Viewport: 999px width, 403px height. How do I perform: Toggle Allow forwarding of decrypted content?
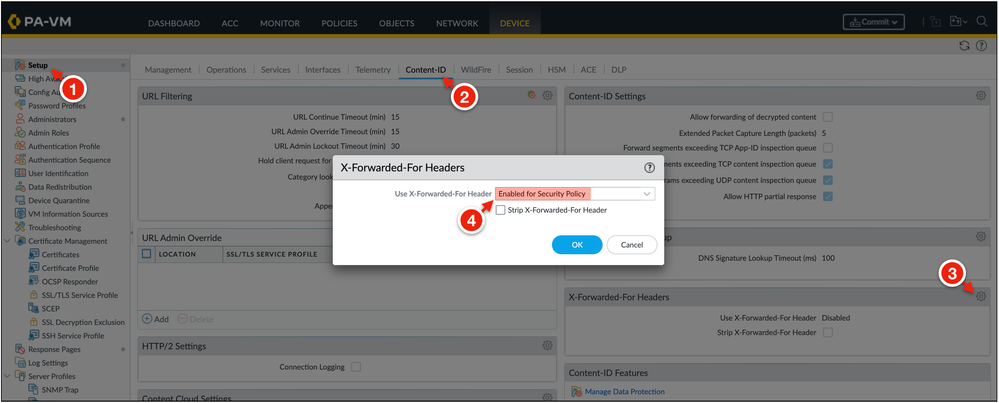(x=828, y=117)
